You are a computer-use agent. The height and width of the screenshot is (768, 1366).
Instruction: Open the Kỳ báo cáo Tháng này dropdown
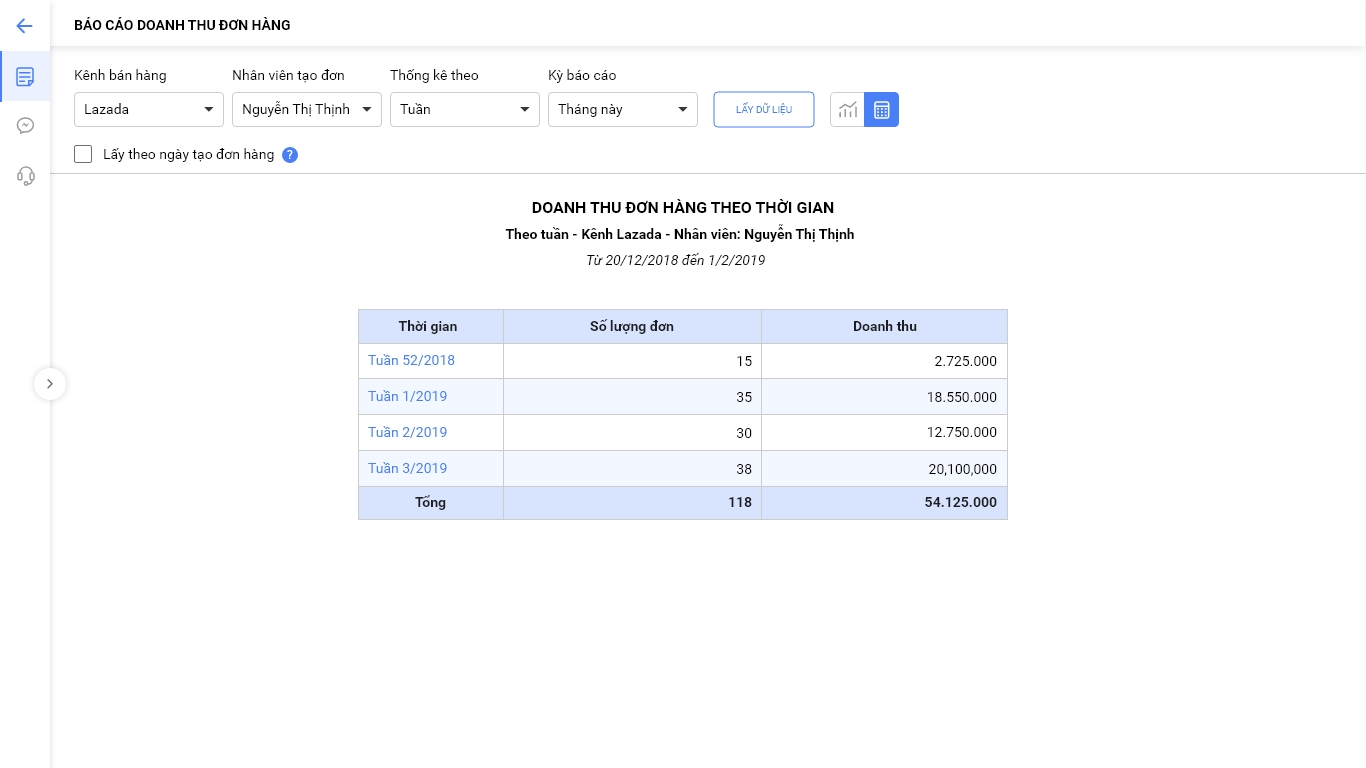[x=623, y=110]
